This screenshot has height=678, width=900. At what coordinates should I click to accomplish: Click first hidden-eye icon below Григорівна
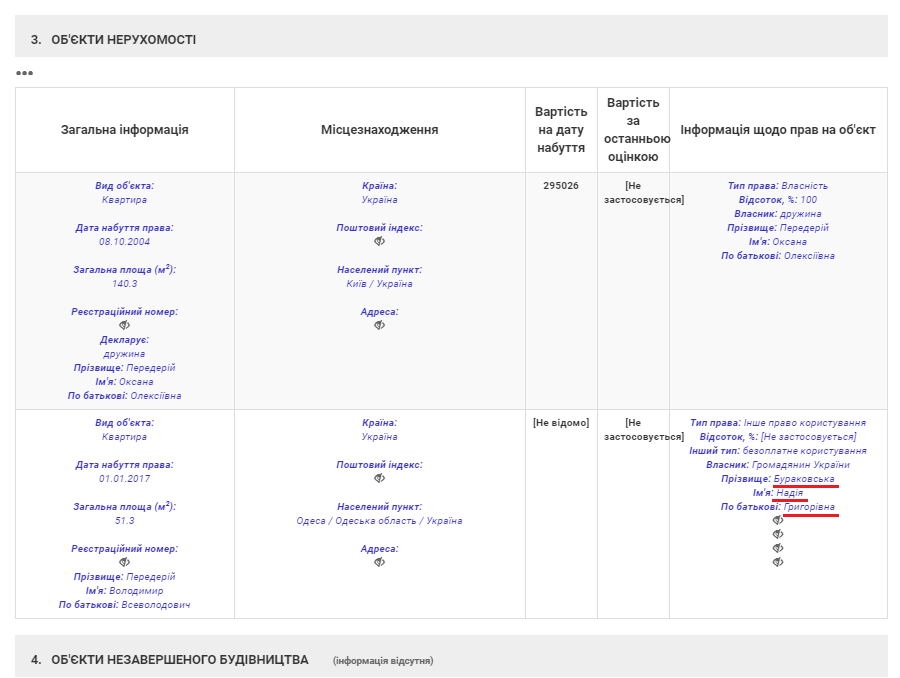[778, 520]
